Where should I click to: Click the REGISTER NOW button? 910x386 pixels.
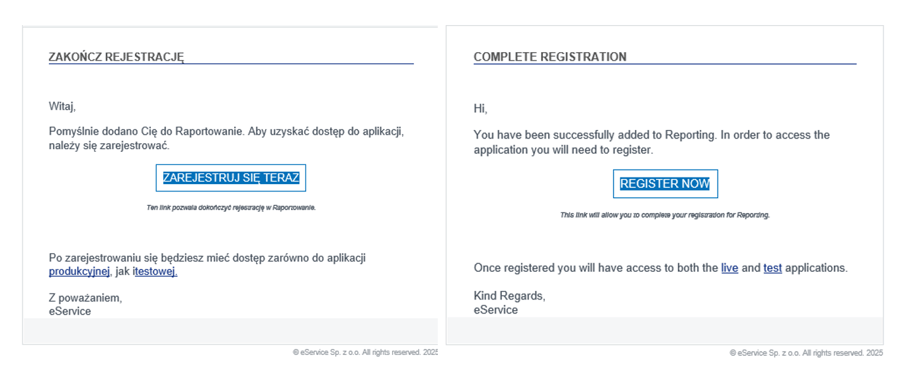tap(665, 184)
